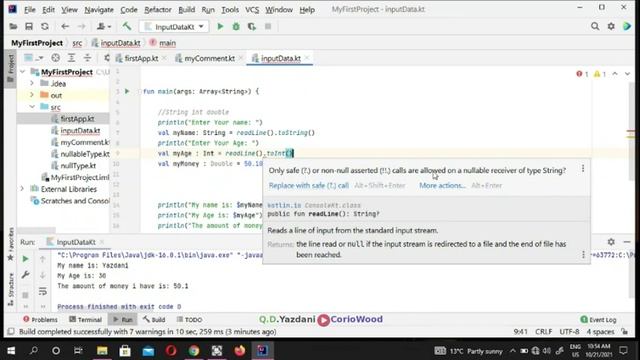Click the src breadcrumb in navigation bar
This screenshot has height=360, width=640.
pyautogui.click(x=77, y=43)
